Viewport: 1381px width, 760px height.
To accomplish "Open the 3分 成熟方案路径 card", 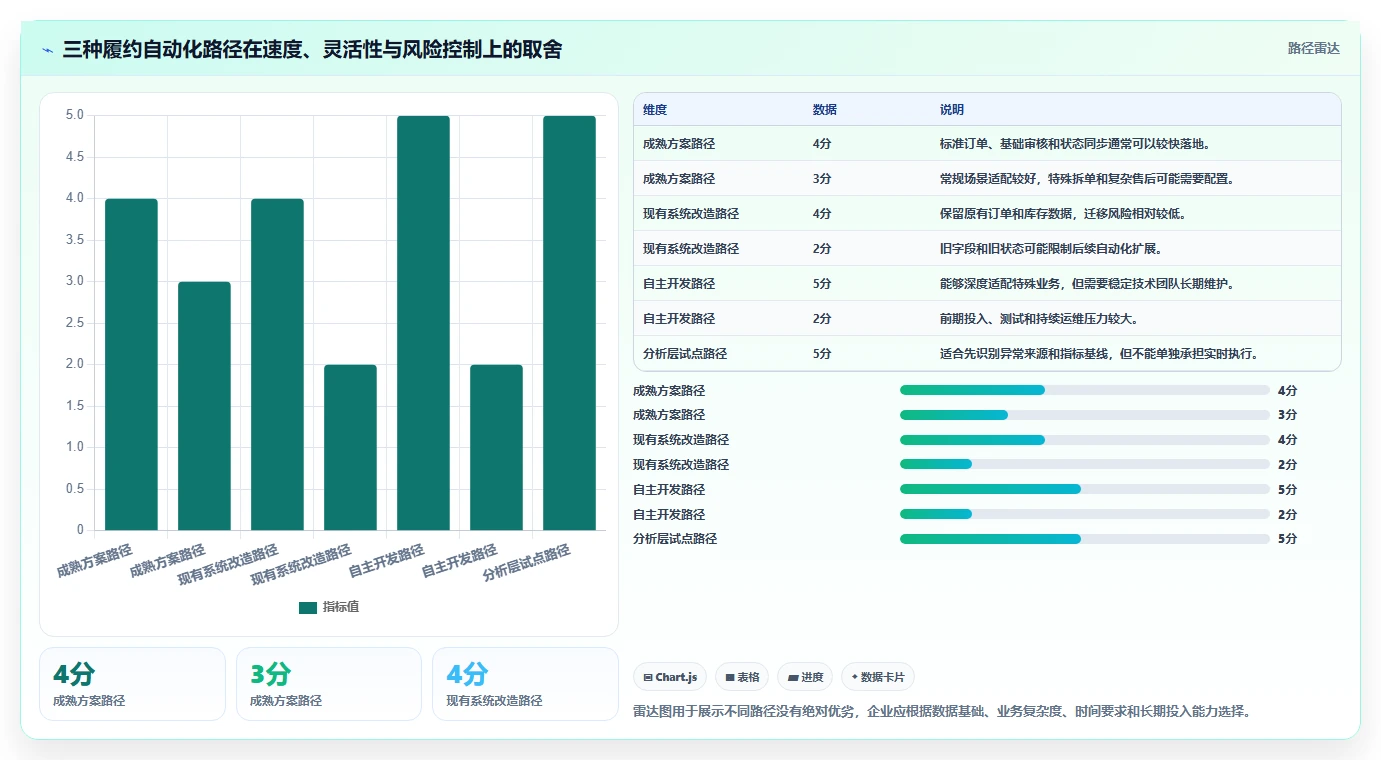I will 329,684.
